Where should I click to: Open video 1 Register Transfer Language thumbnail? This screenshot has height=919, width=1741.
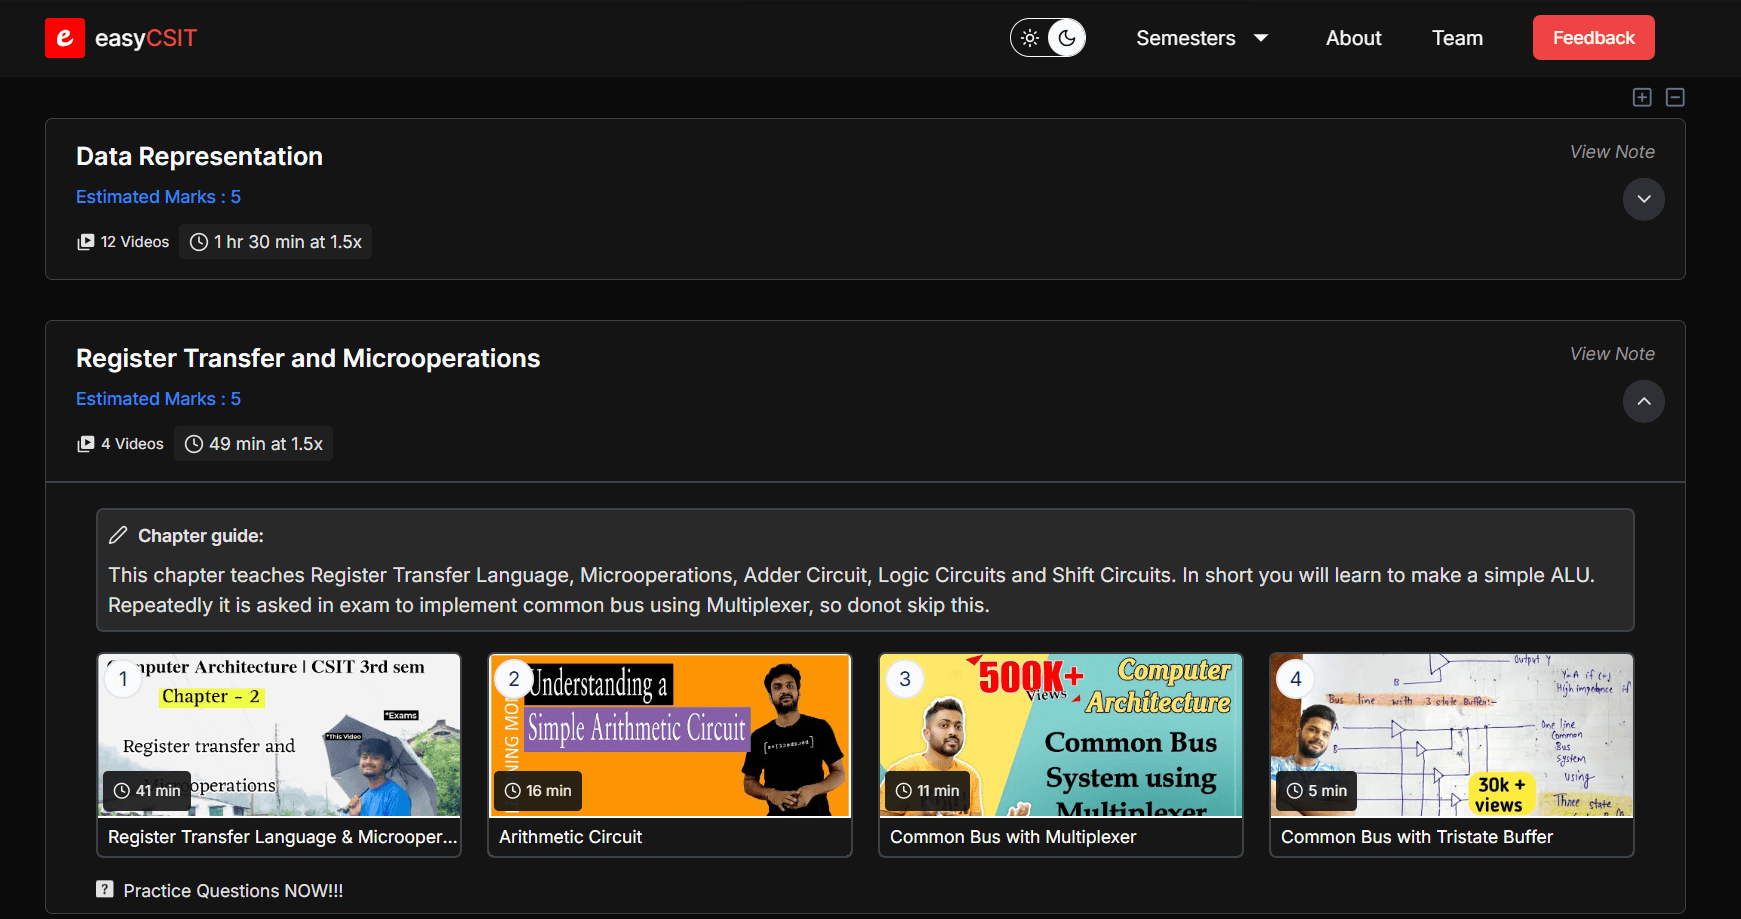(x=279, y=736)
